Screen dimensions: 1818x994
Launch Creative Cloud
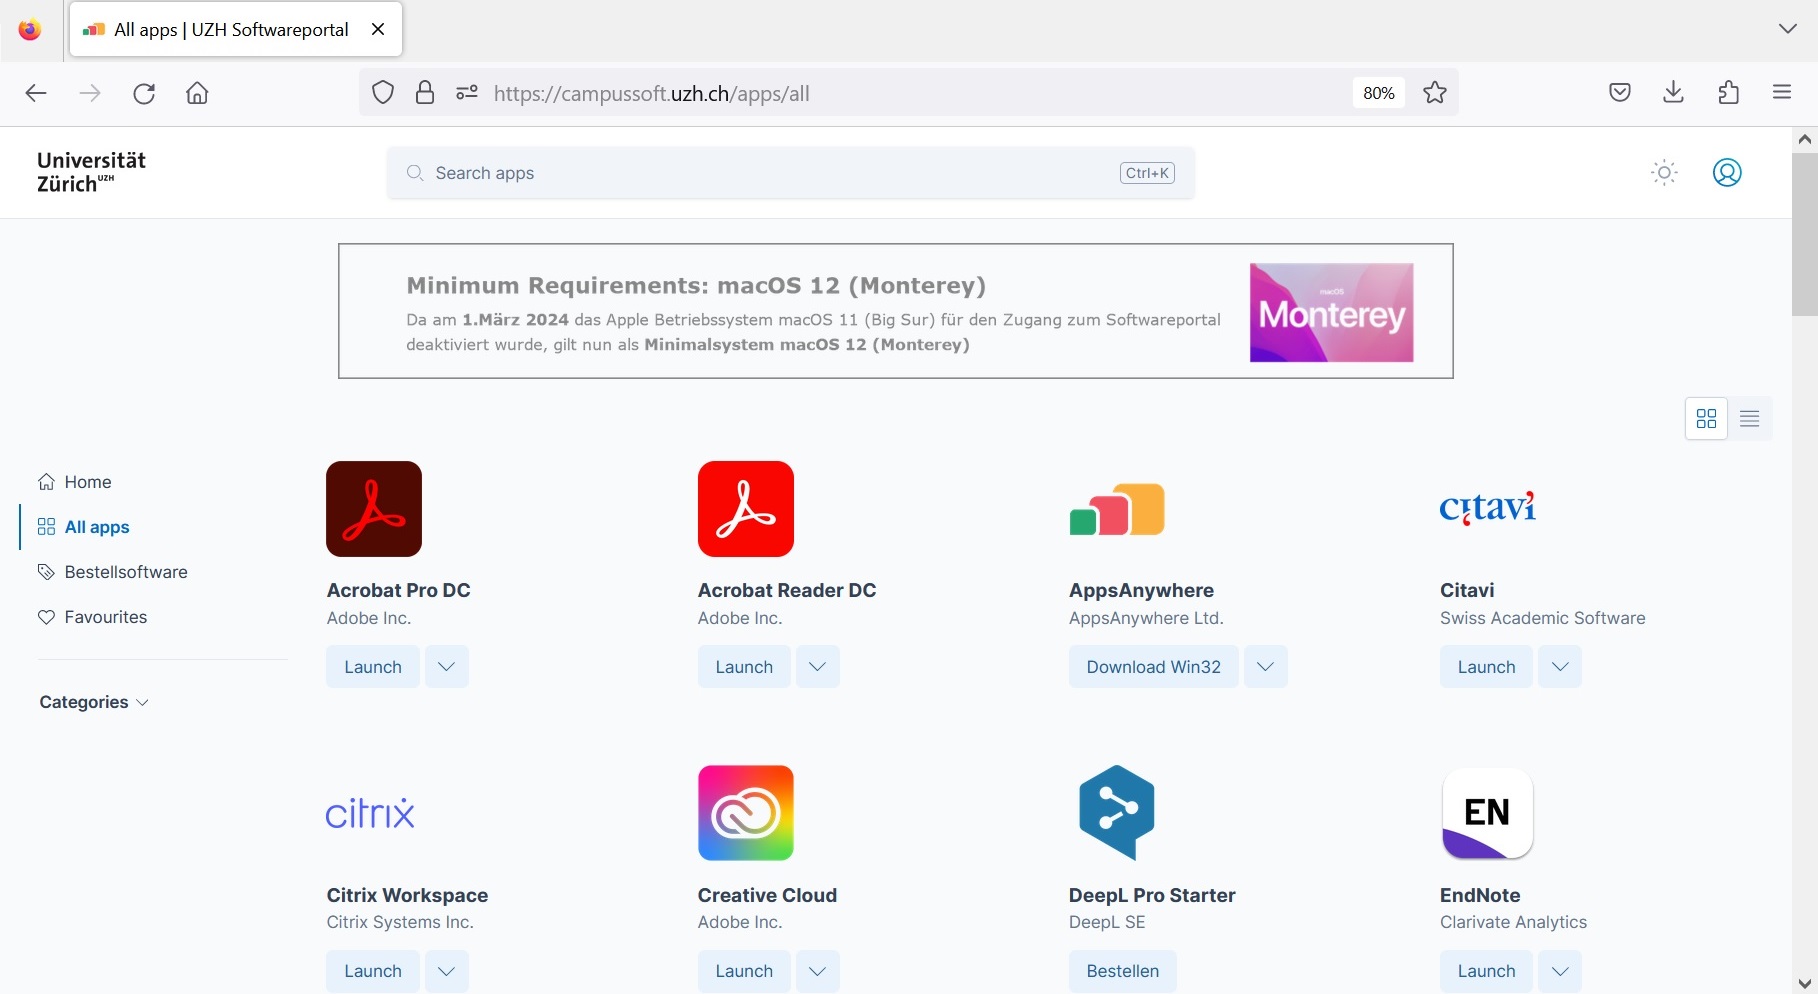pyautogui.click(x=744, y=971)
